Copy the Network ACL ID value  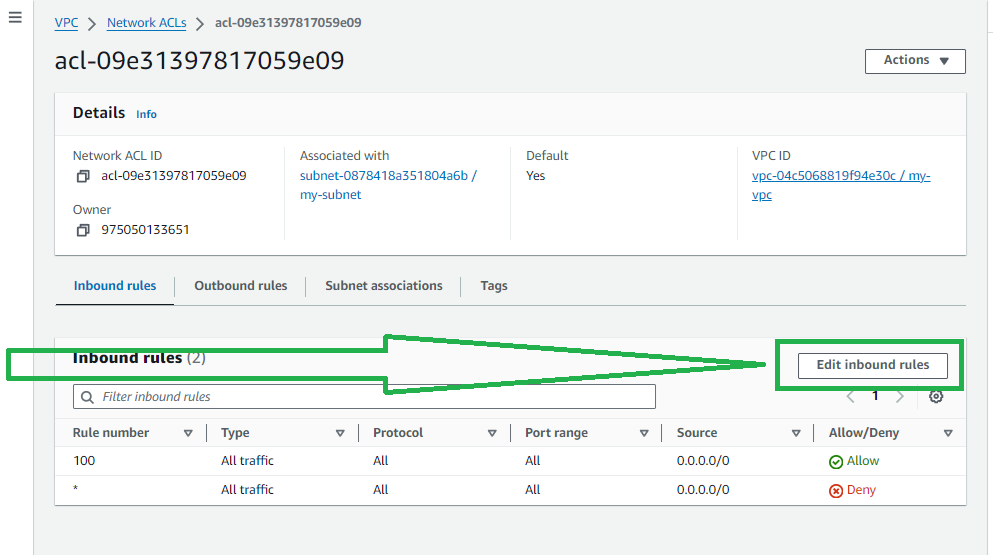(83, 176)
